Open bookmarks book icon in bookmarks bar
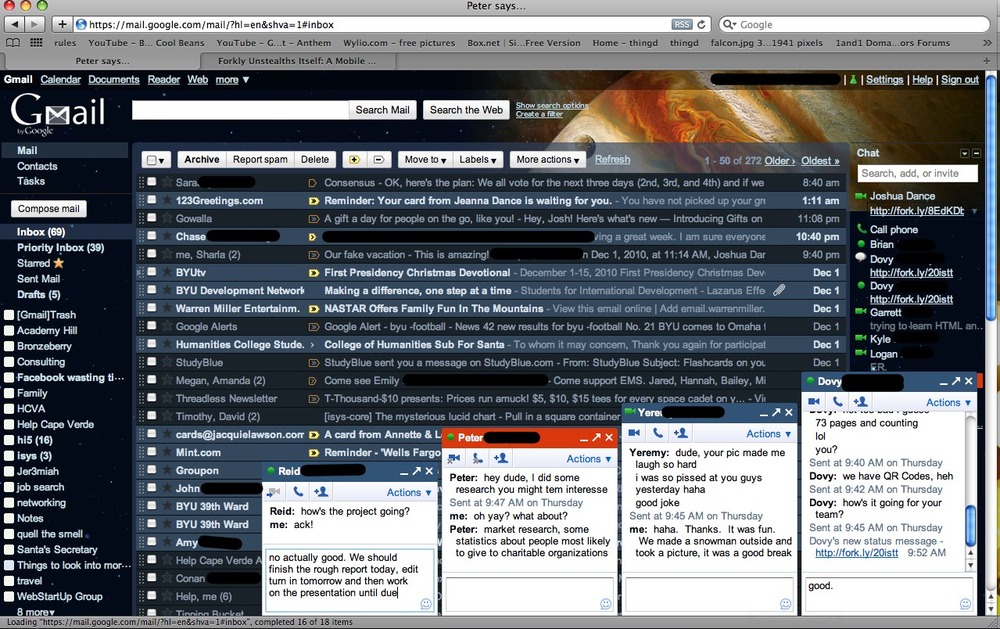The width and height of the screenshot is (1000, 629). point(12,43)
